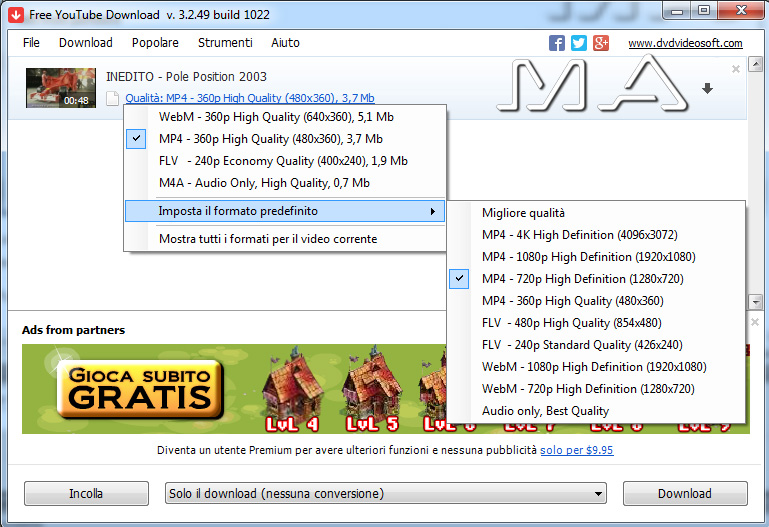The width and height of the screenshot is (769, 527).
Task: Click the solo per $9.95 premium link
Action: (577, 450)
